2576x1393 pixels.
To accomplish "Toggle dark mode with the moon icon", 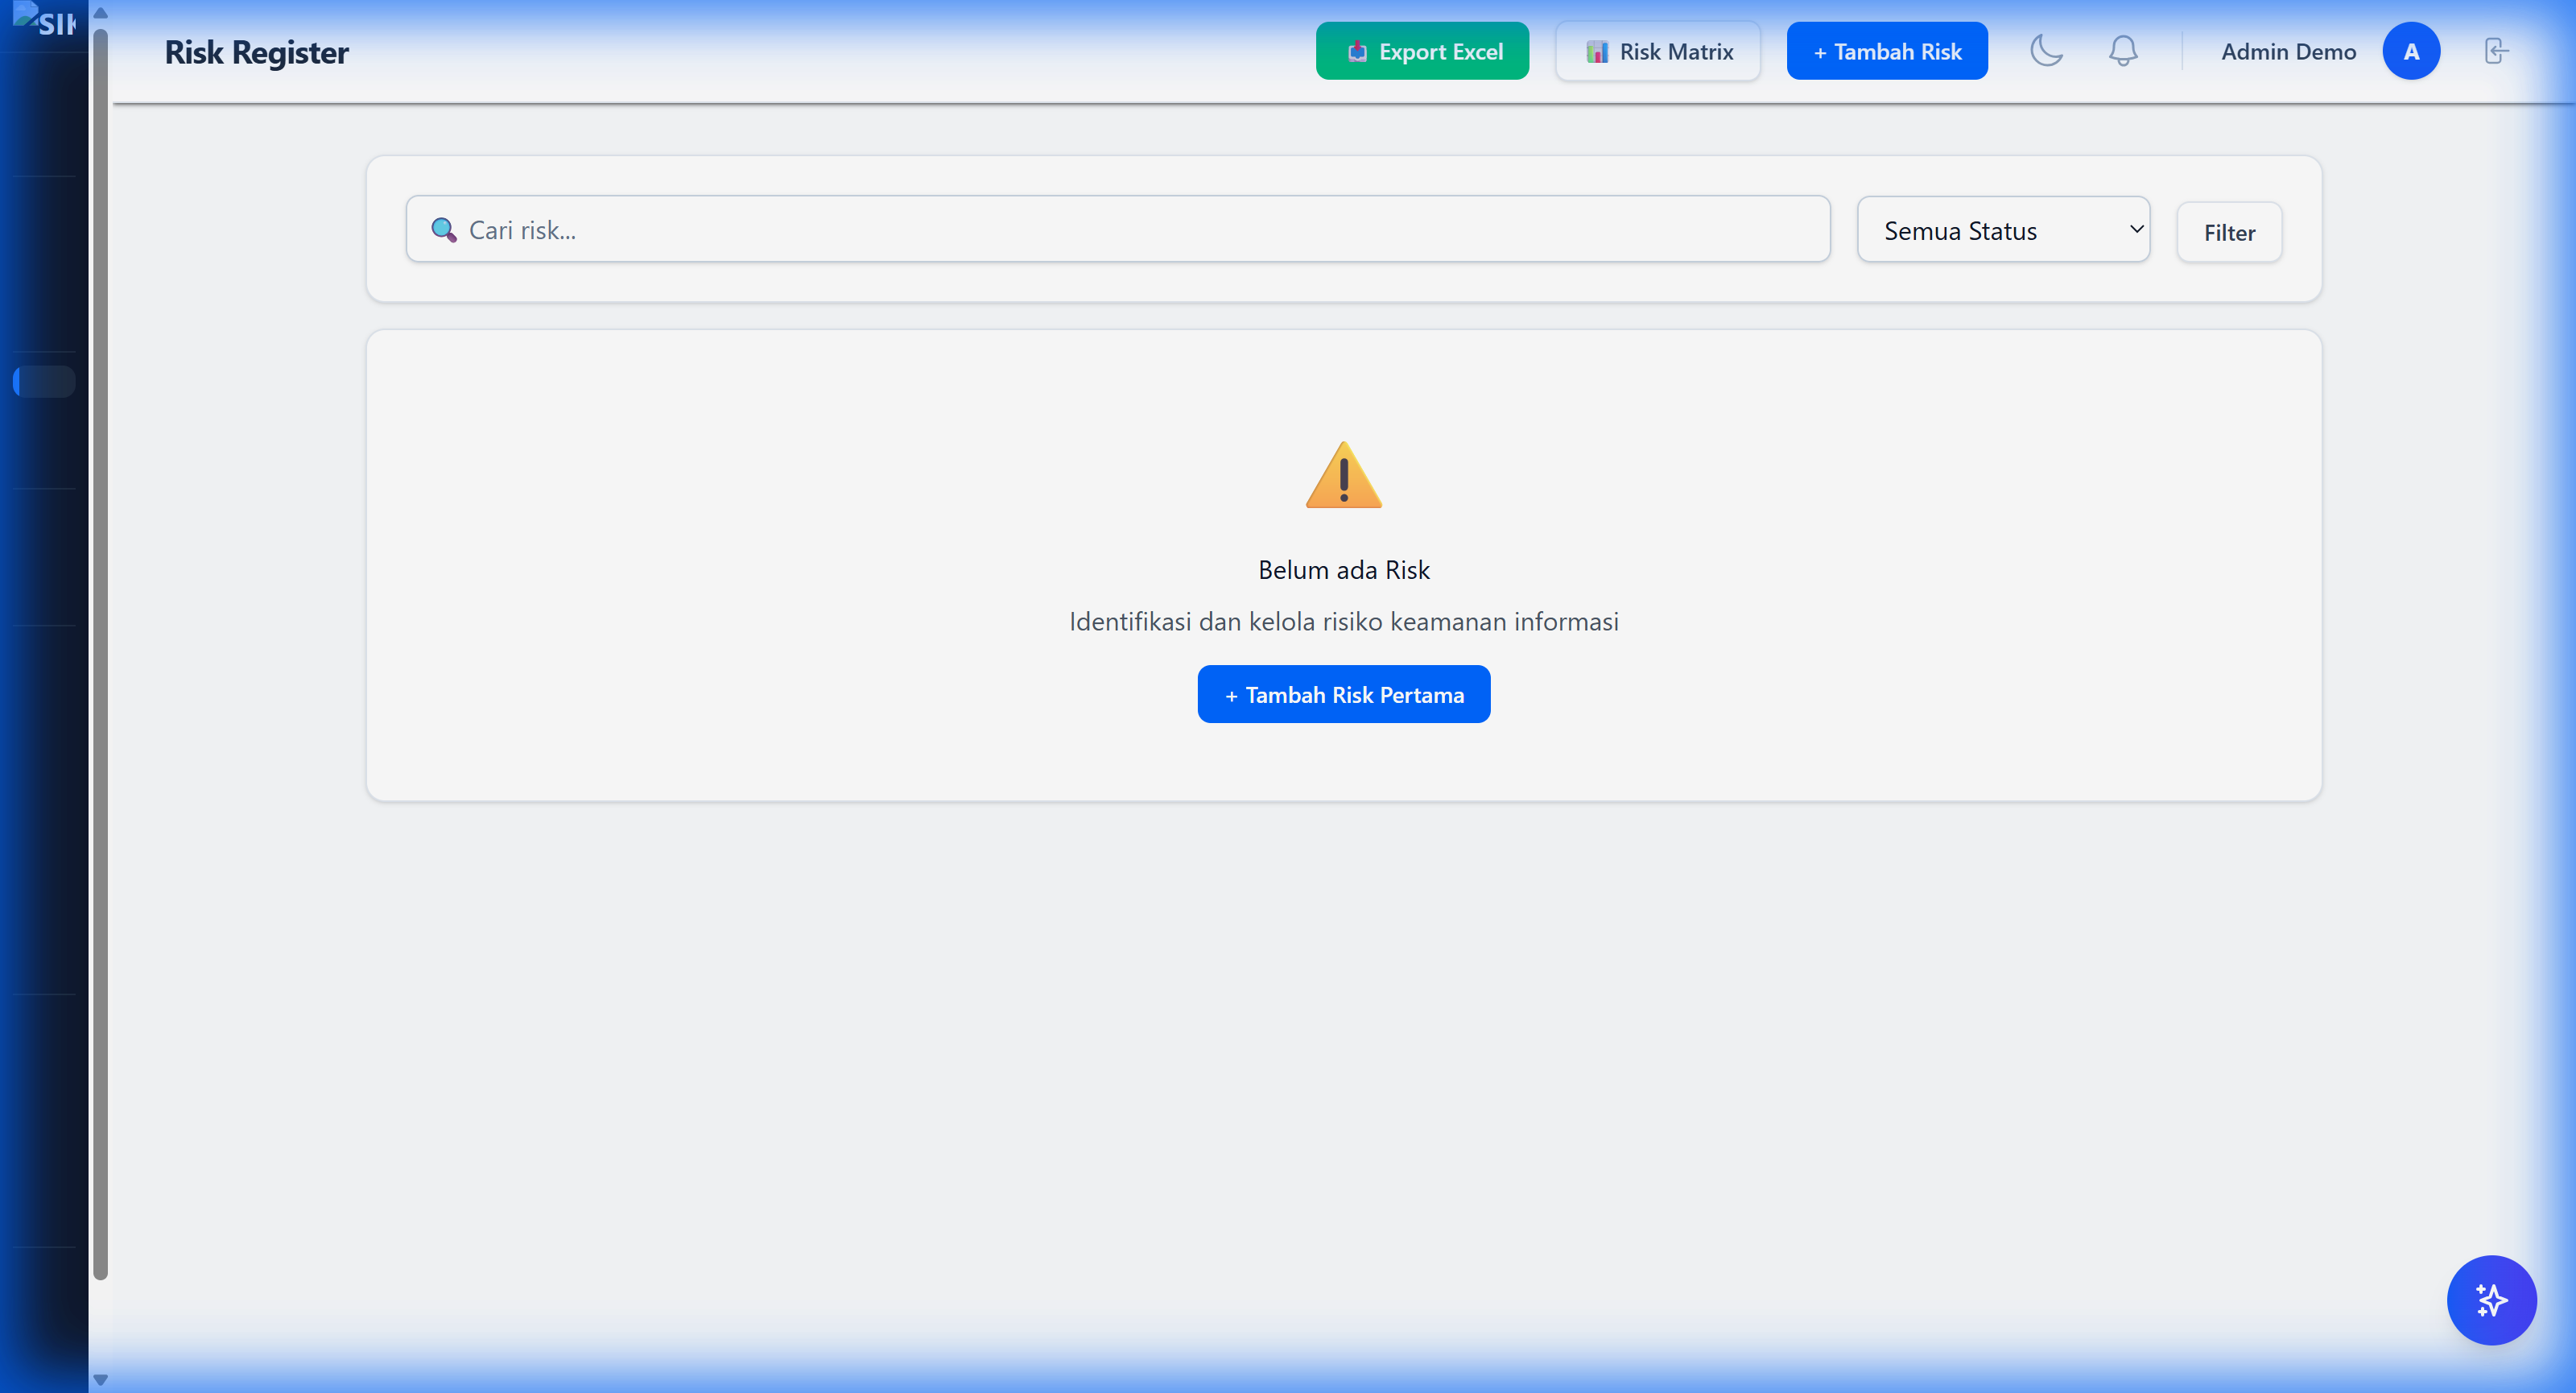I will pos(2046,51).
